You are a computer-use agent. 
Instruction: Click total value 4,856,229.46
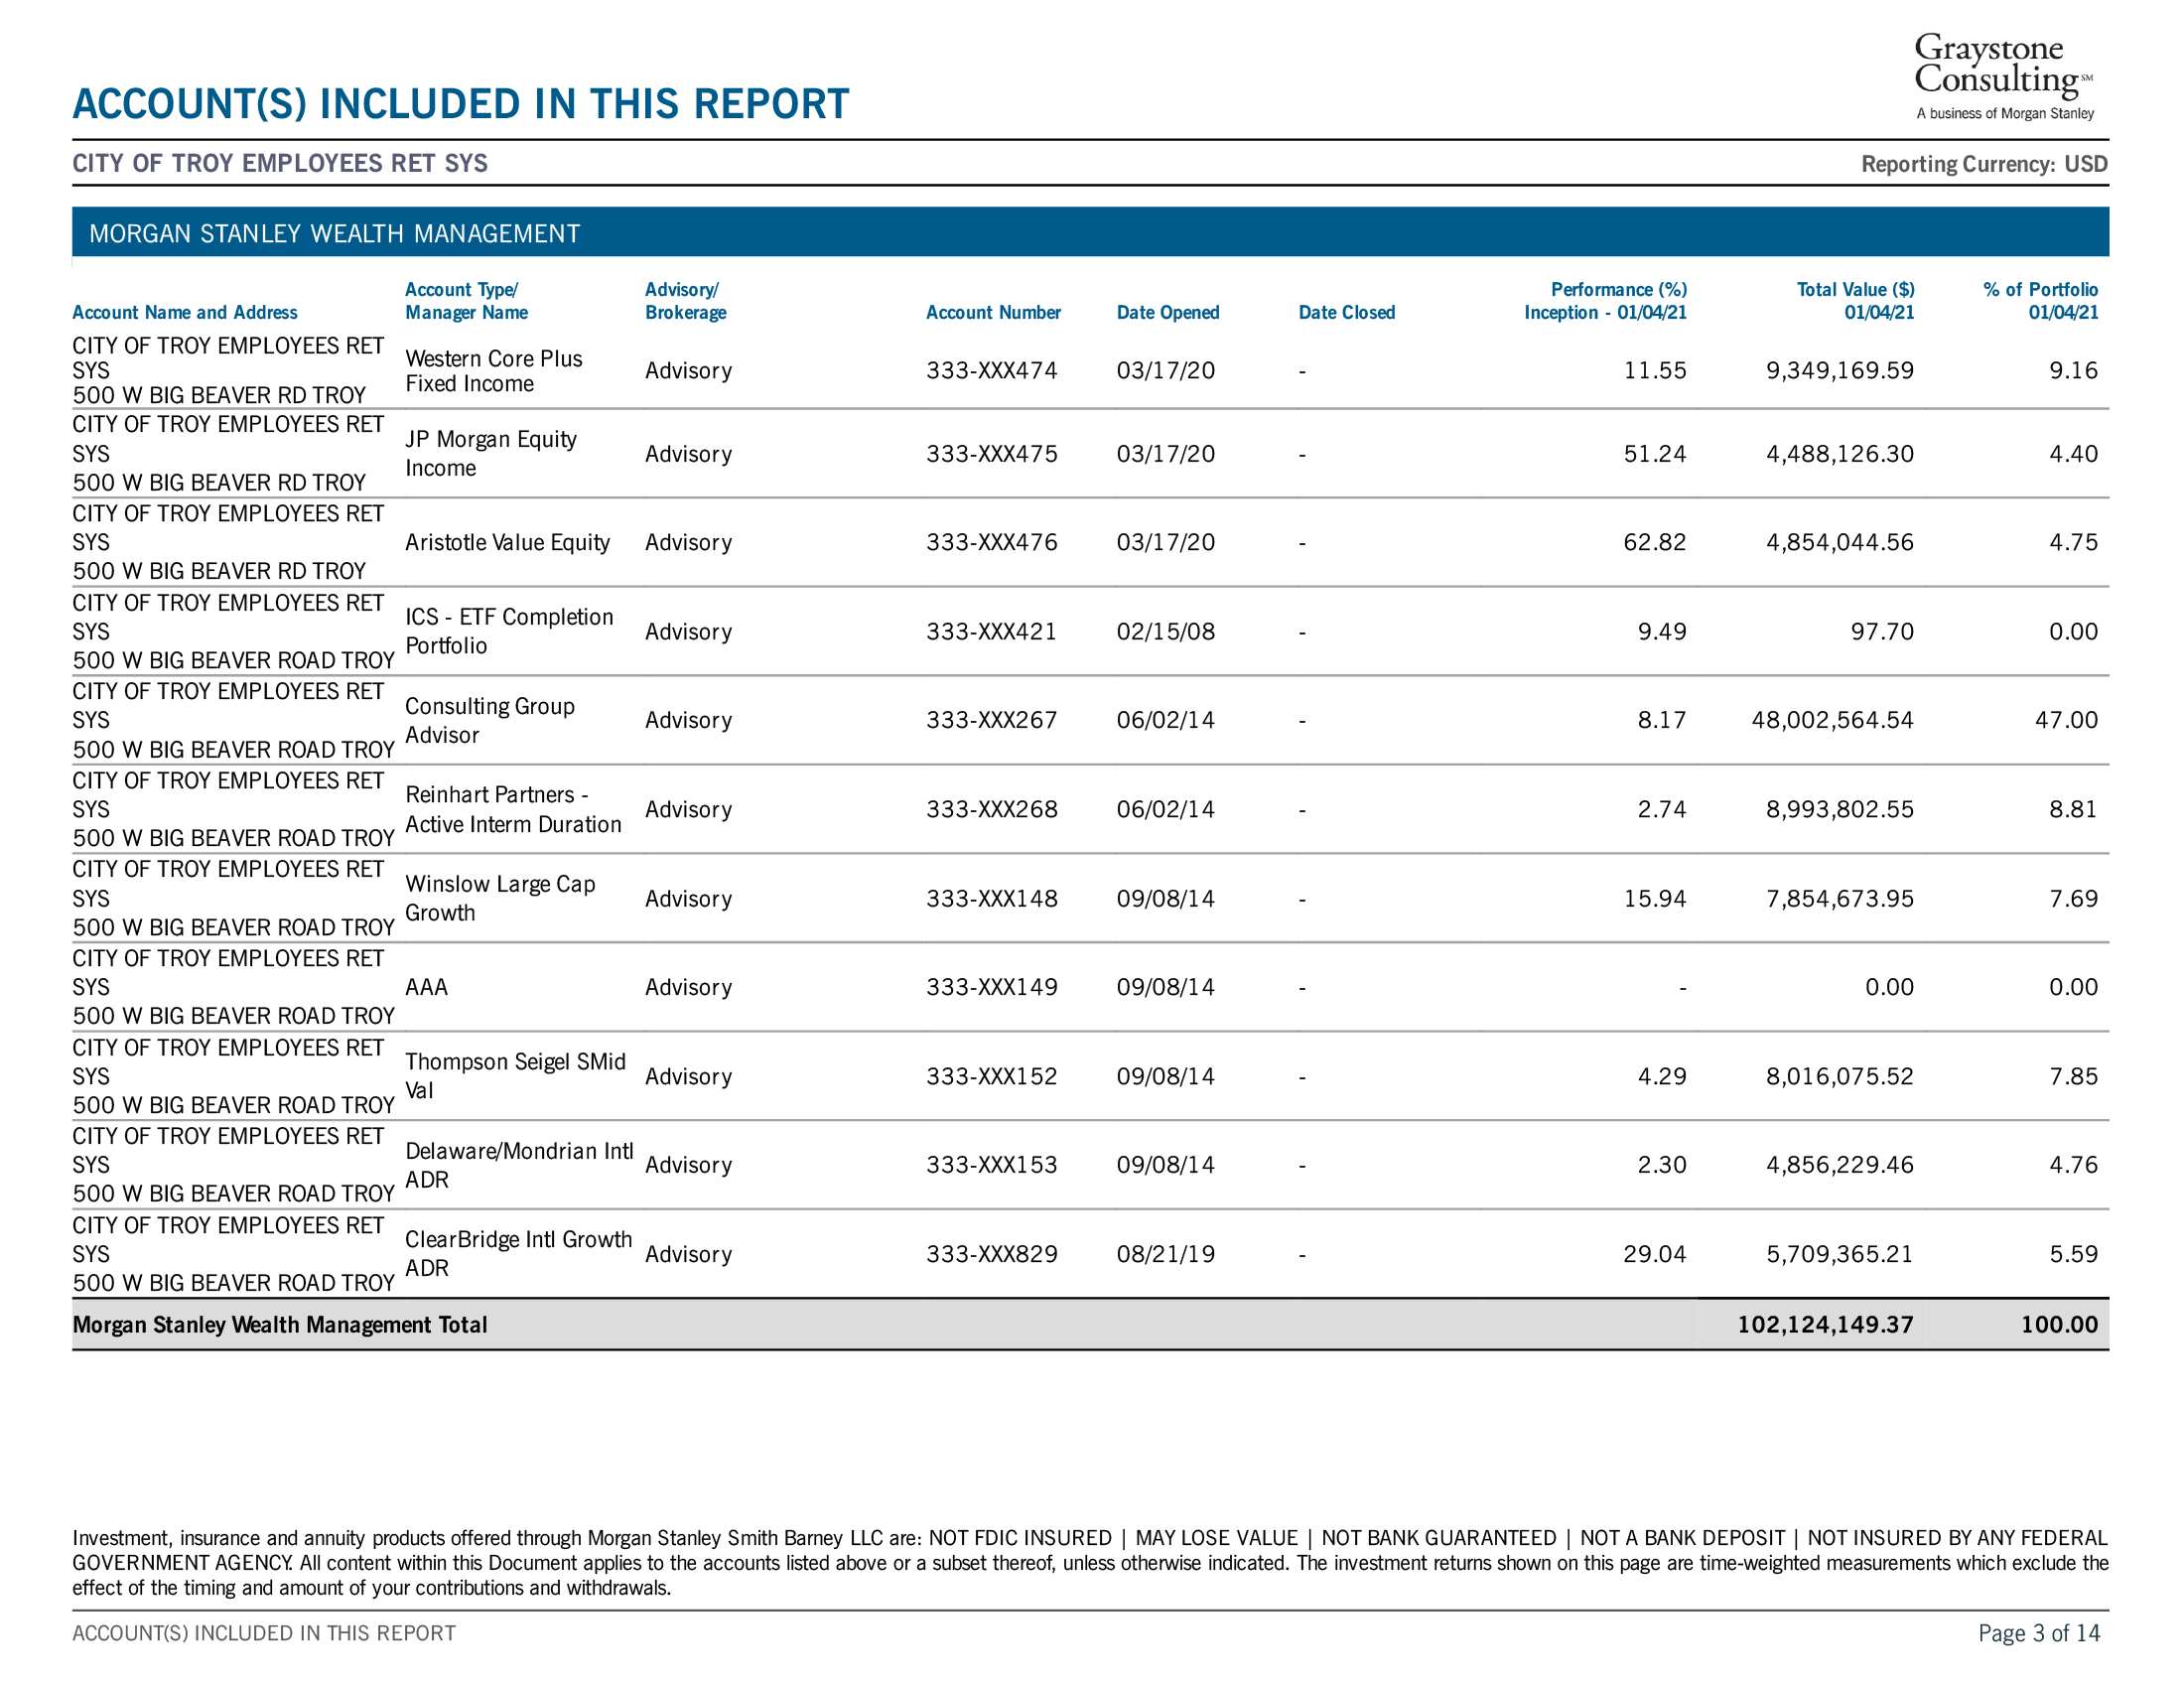click(1840, 1165)
